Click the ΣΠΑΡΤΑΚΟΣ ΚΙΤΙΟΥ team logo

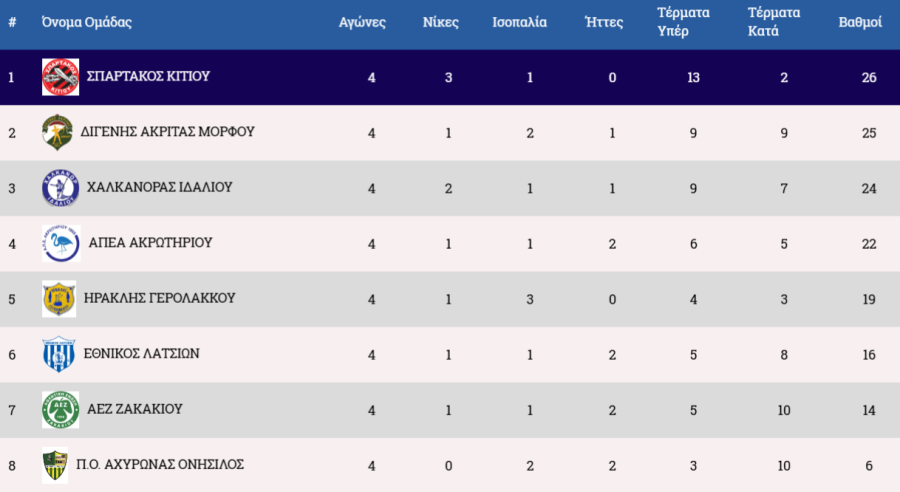click(x=60, y=77)
